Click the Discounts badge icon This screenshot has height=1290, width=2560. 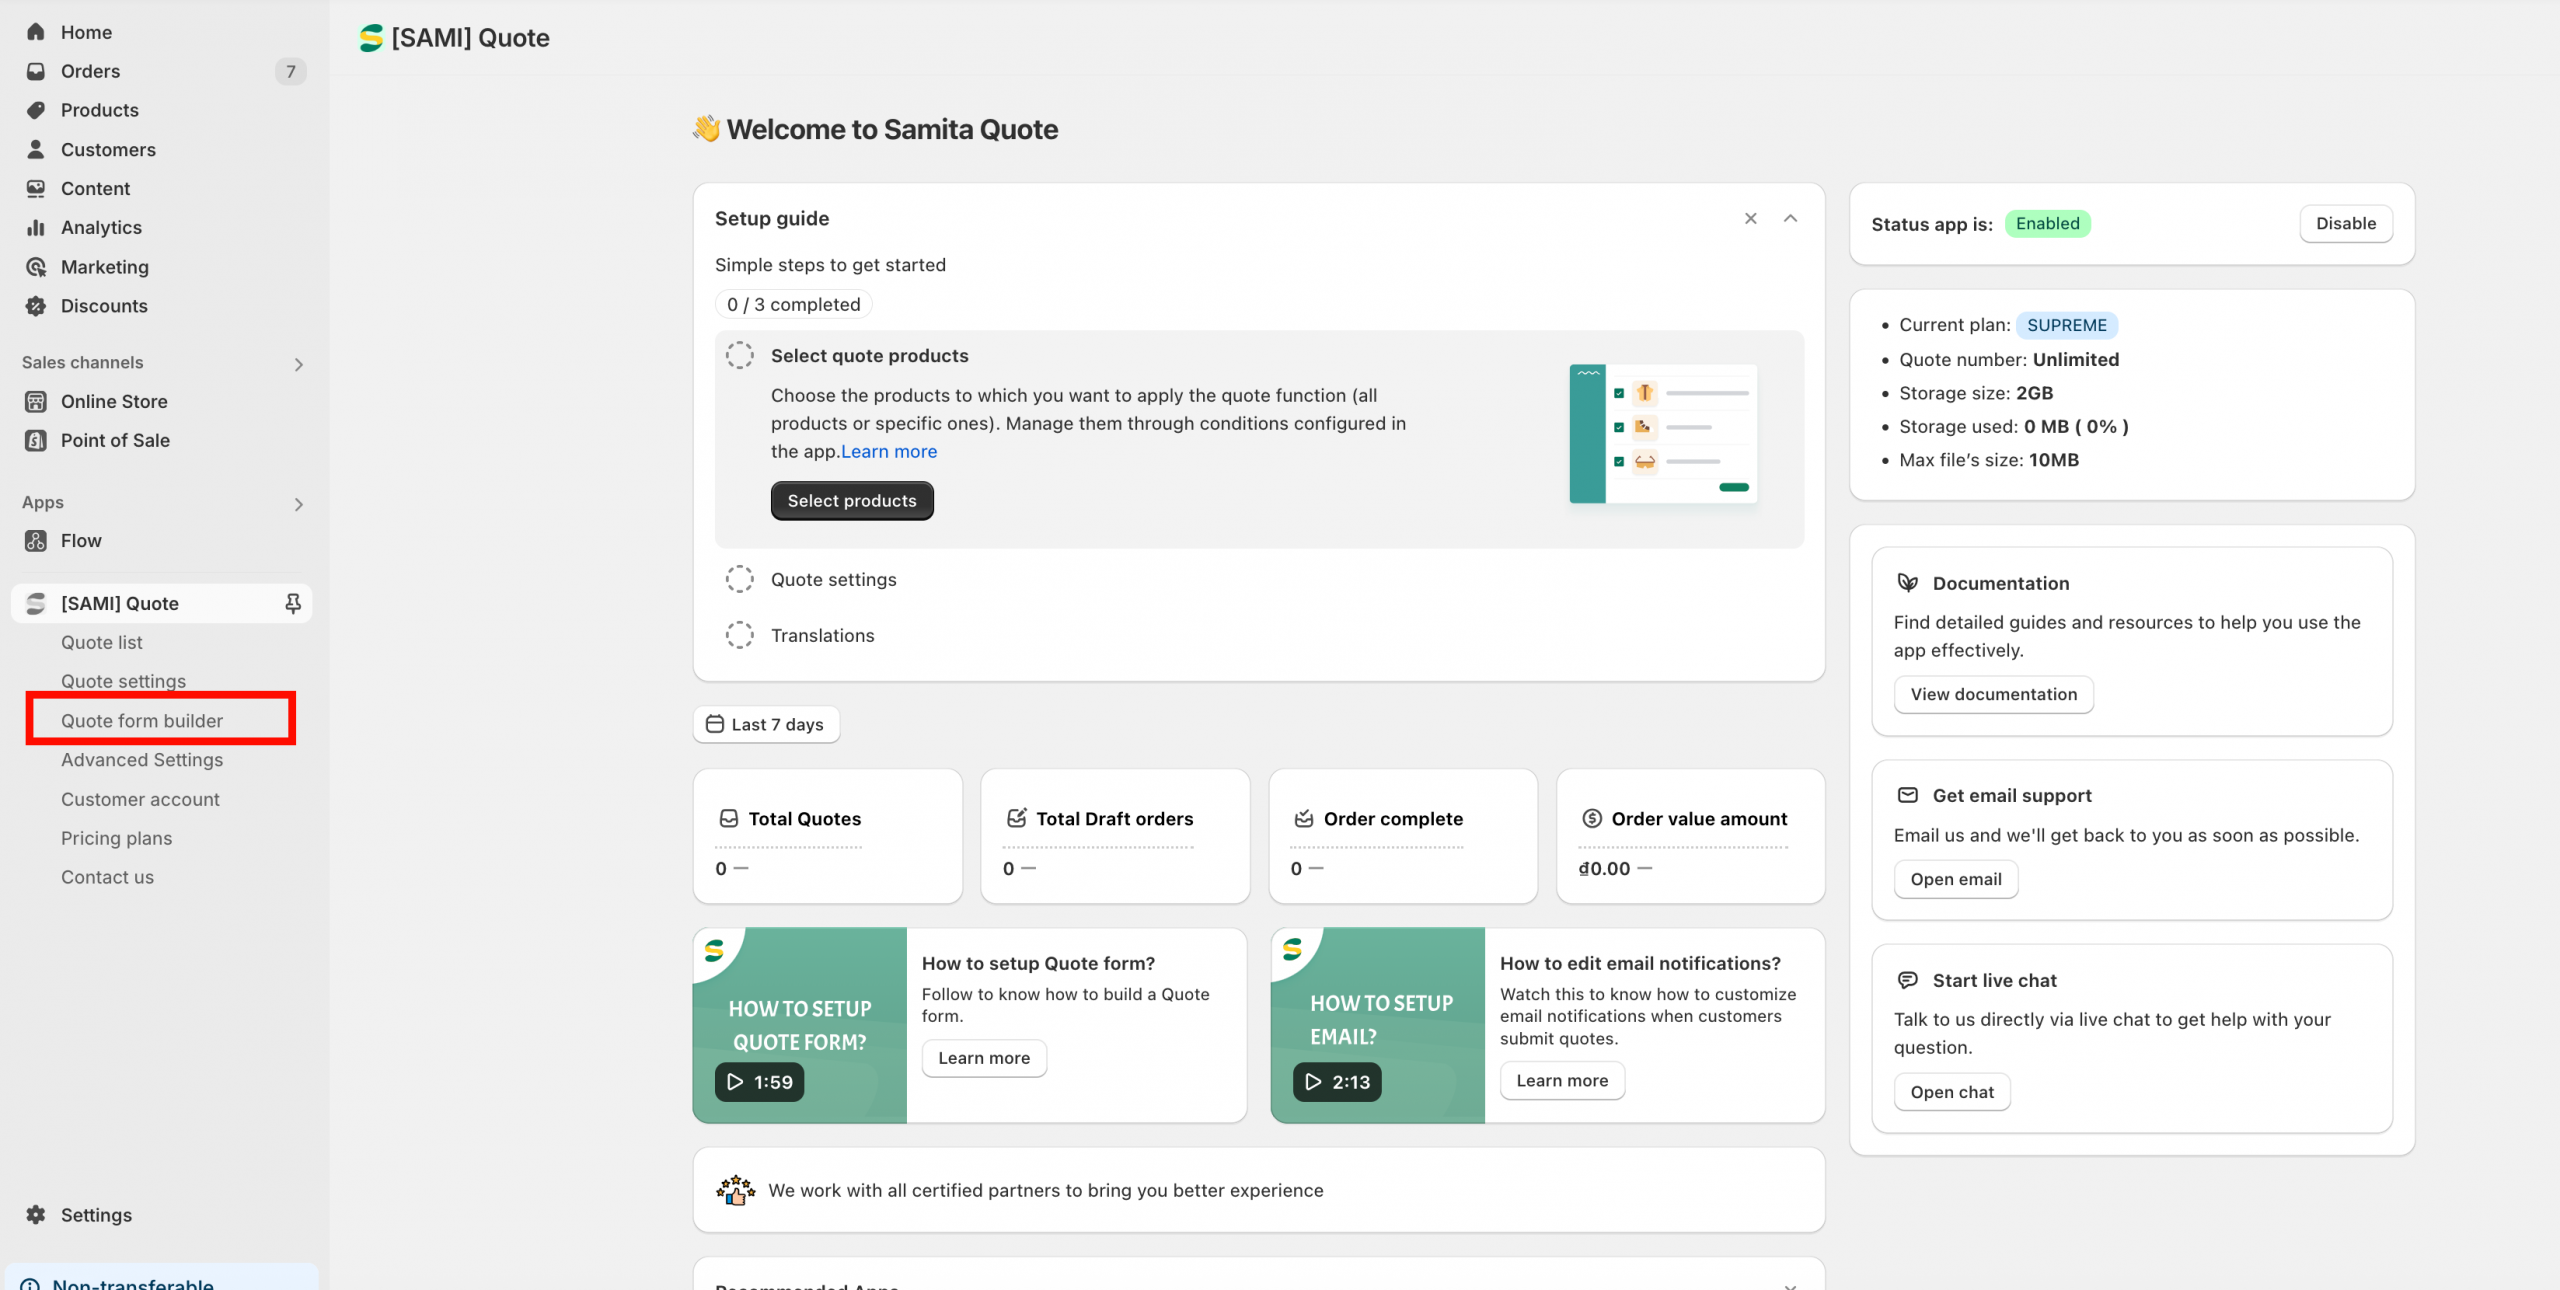[36, 306]
